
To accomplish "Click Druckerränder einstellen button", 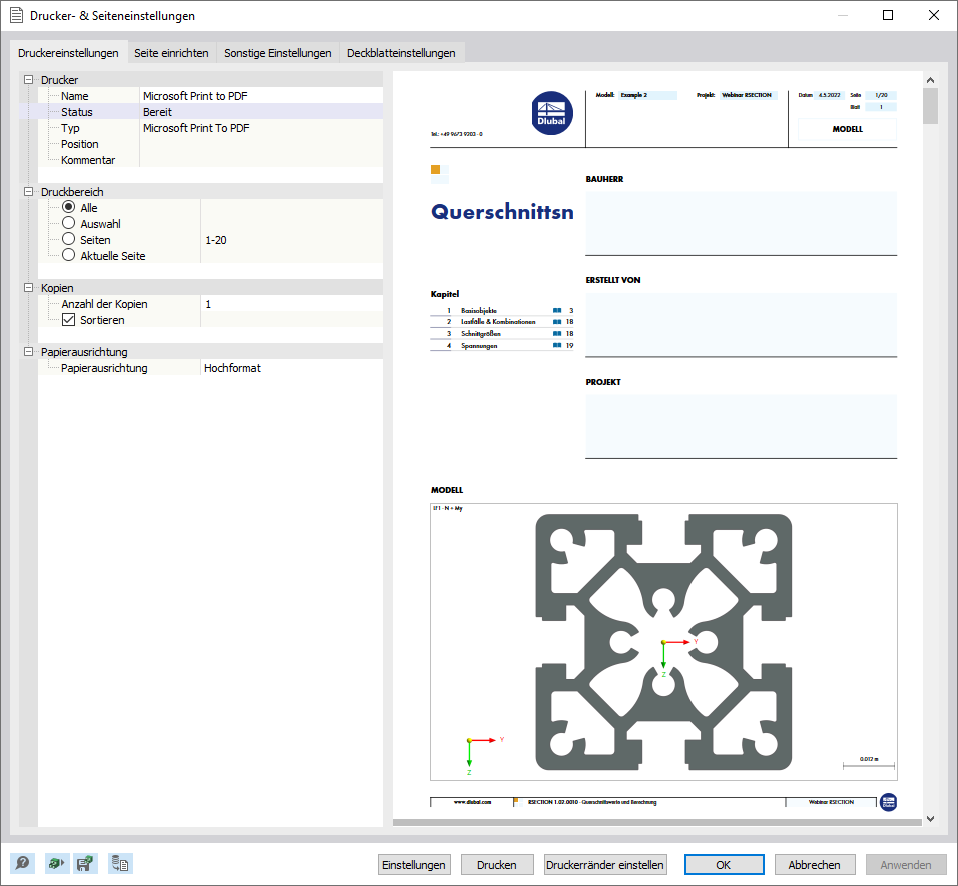I will pos(605,865).
